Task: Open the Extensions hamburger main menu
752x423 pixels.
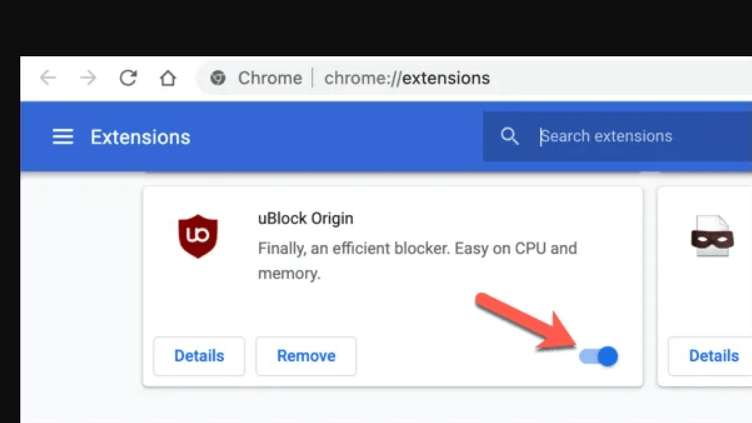Action: (63, 137)
